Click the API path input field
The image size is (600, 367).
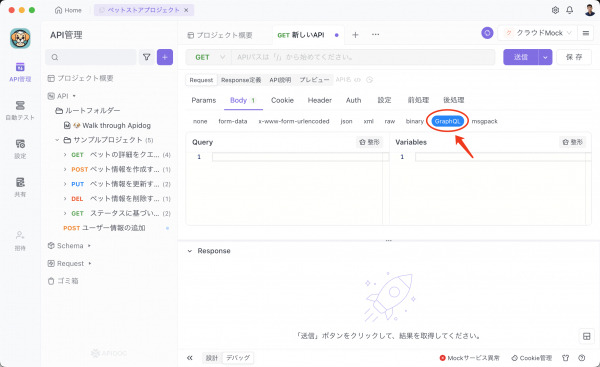(x=363, y=57)
